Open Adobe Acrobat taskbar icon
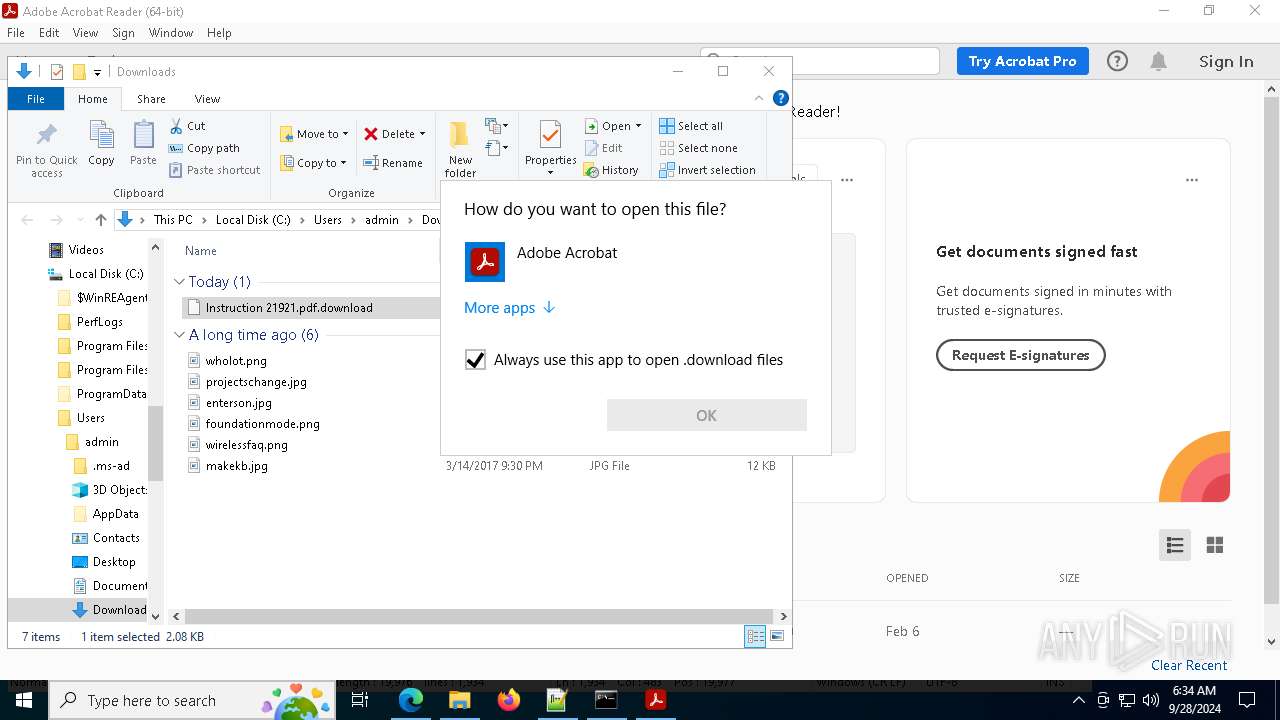This screenshot has height=720, width=1280. coord(656,700)
